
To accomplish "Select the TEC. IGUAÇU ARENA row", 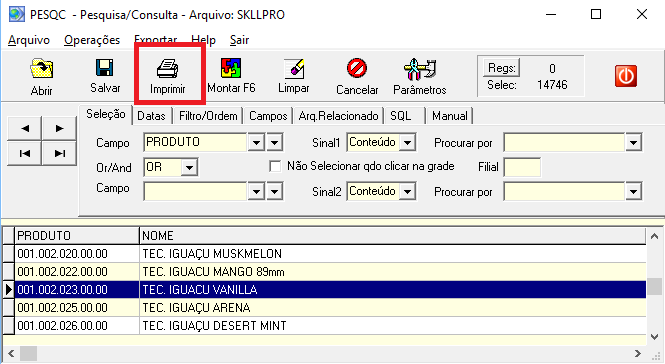I will pyautogui.click(x=324, y=308).
